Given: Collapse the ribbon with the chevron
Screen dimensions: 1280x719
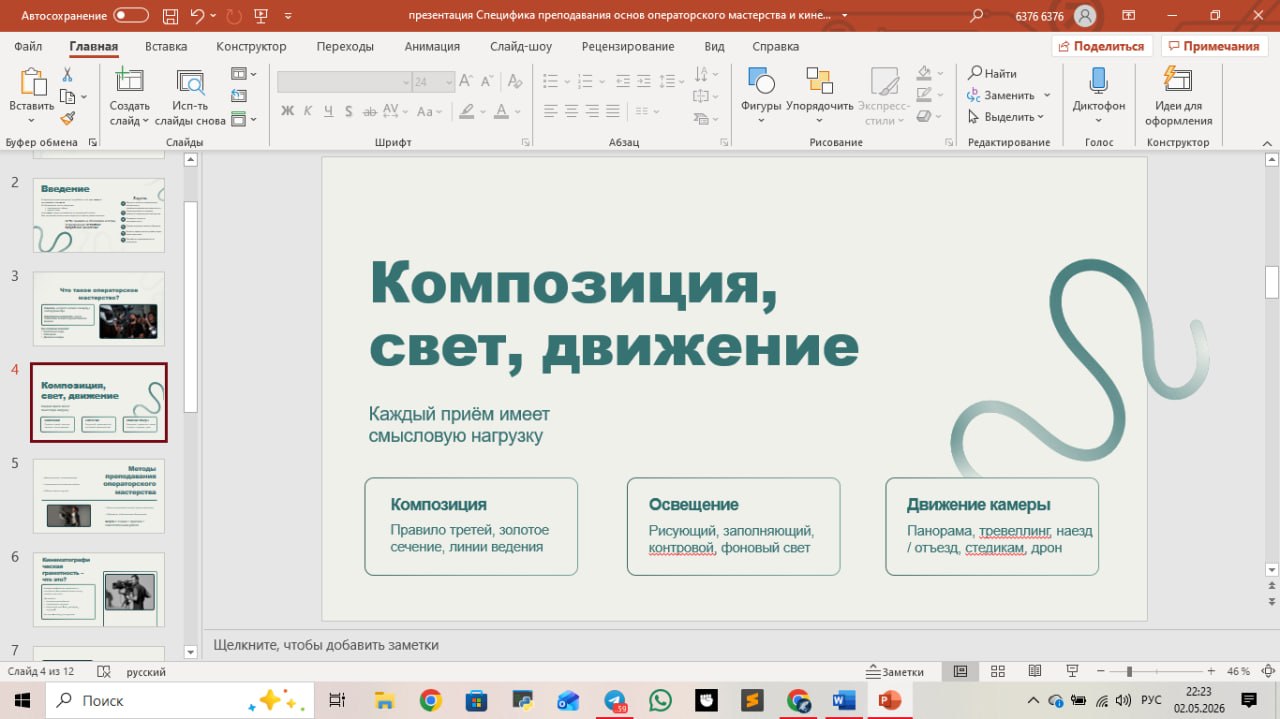Looking at the screenshot, I should [x=1266, y=142].
